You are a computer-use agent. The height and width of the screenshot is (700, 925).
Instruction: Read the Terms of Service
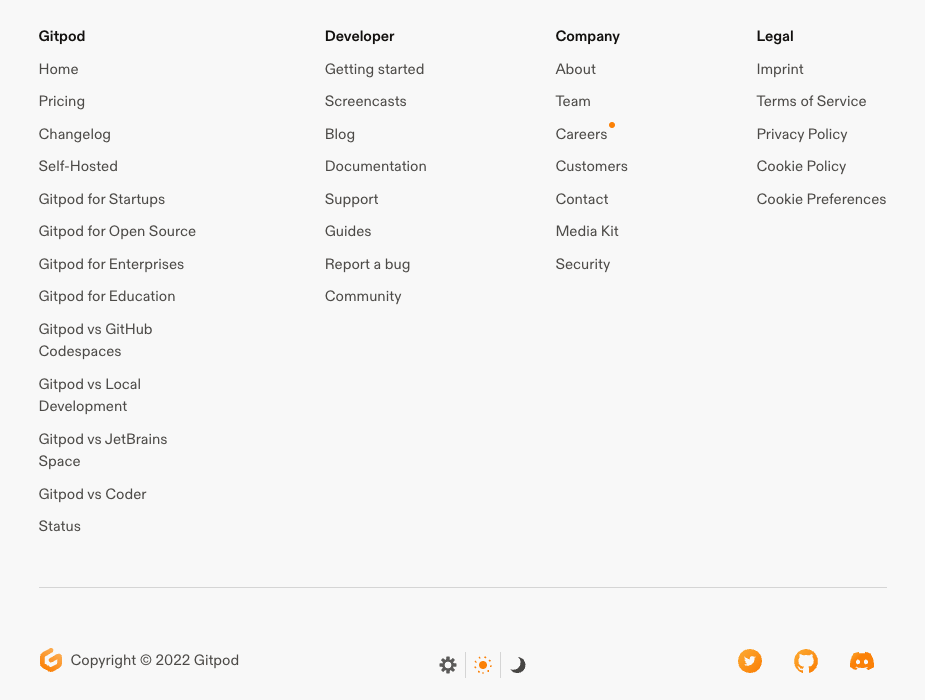point(812,101)
